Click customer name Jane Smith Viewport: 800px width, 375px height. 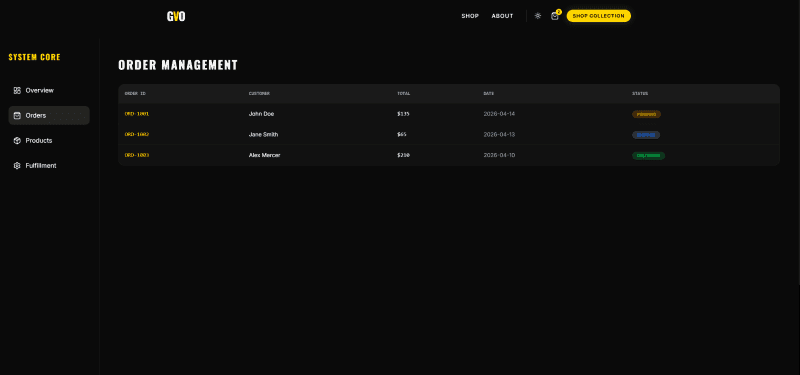point(263,134)
